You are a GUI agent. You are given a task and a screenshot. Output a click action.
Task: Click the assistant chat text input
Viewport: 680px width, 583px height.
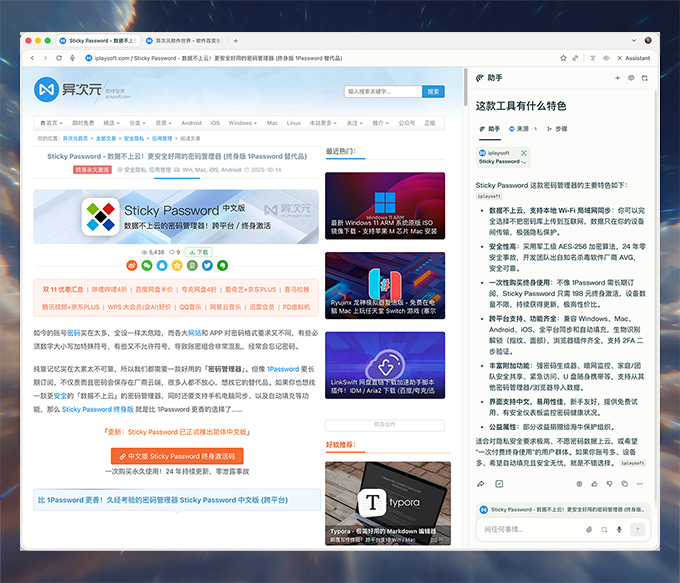531,529
